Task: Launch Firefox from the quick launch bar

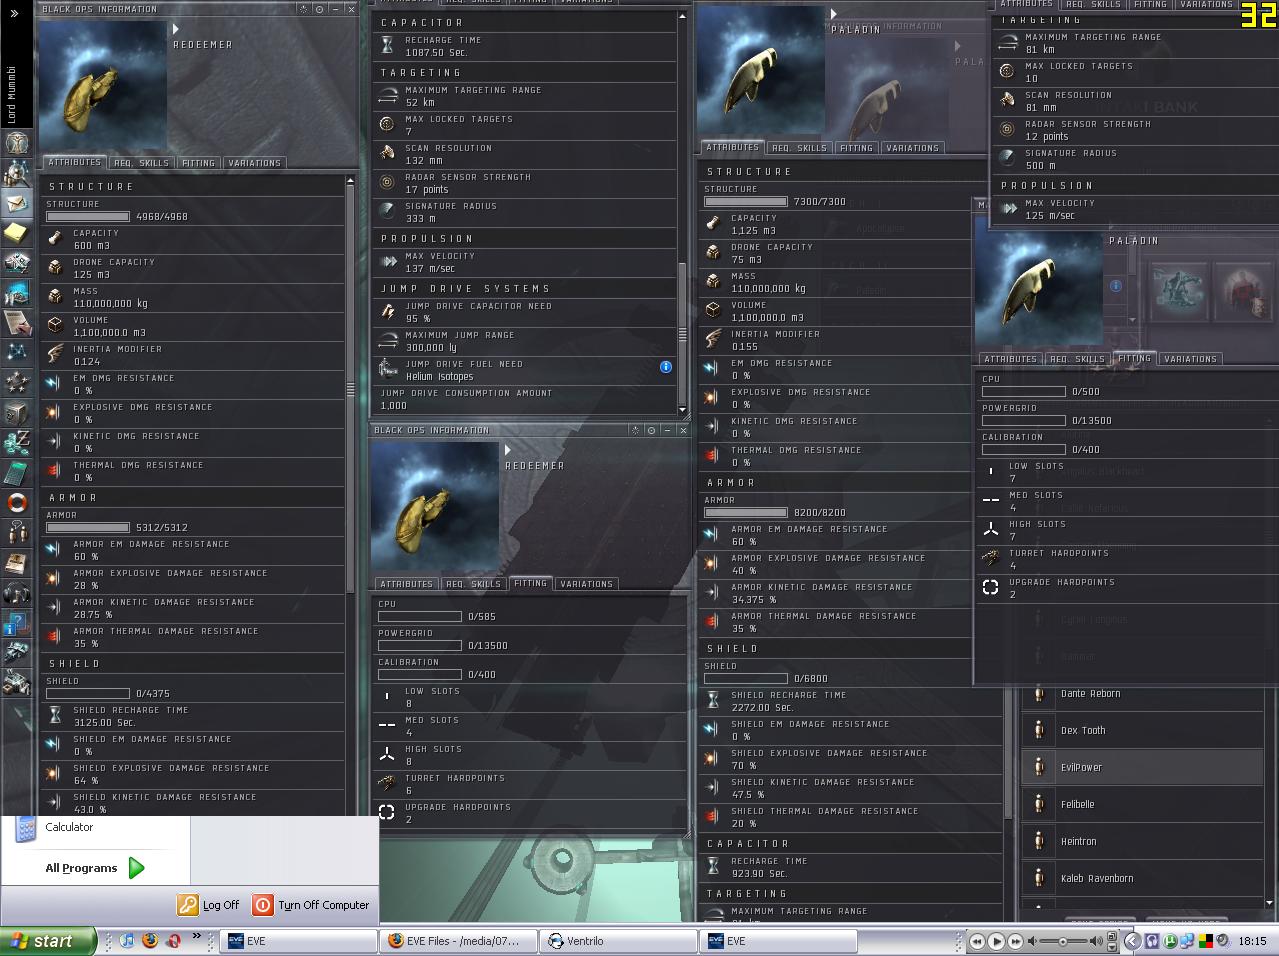Action: click(x=150, y=941)
